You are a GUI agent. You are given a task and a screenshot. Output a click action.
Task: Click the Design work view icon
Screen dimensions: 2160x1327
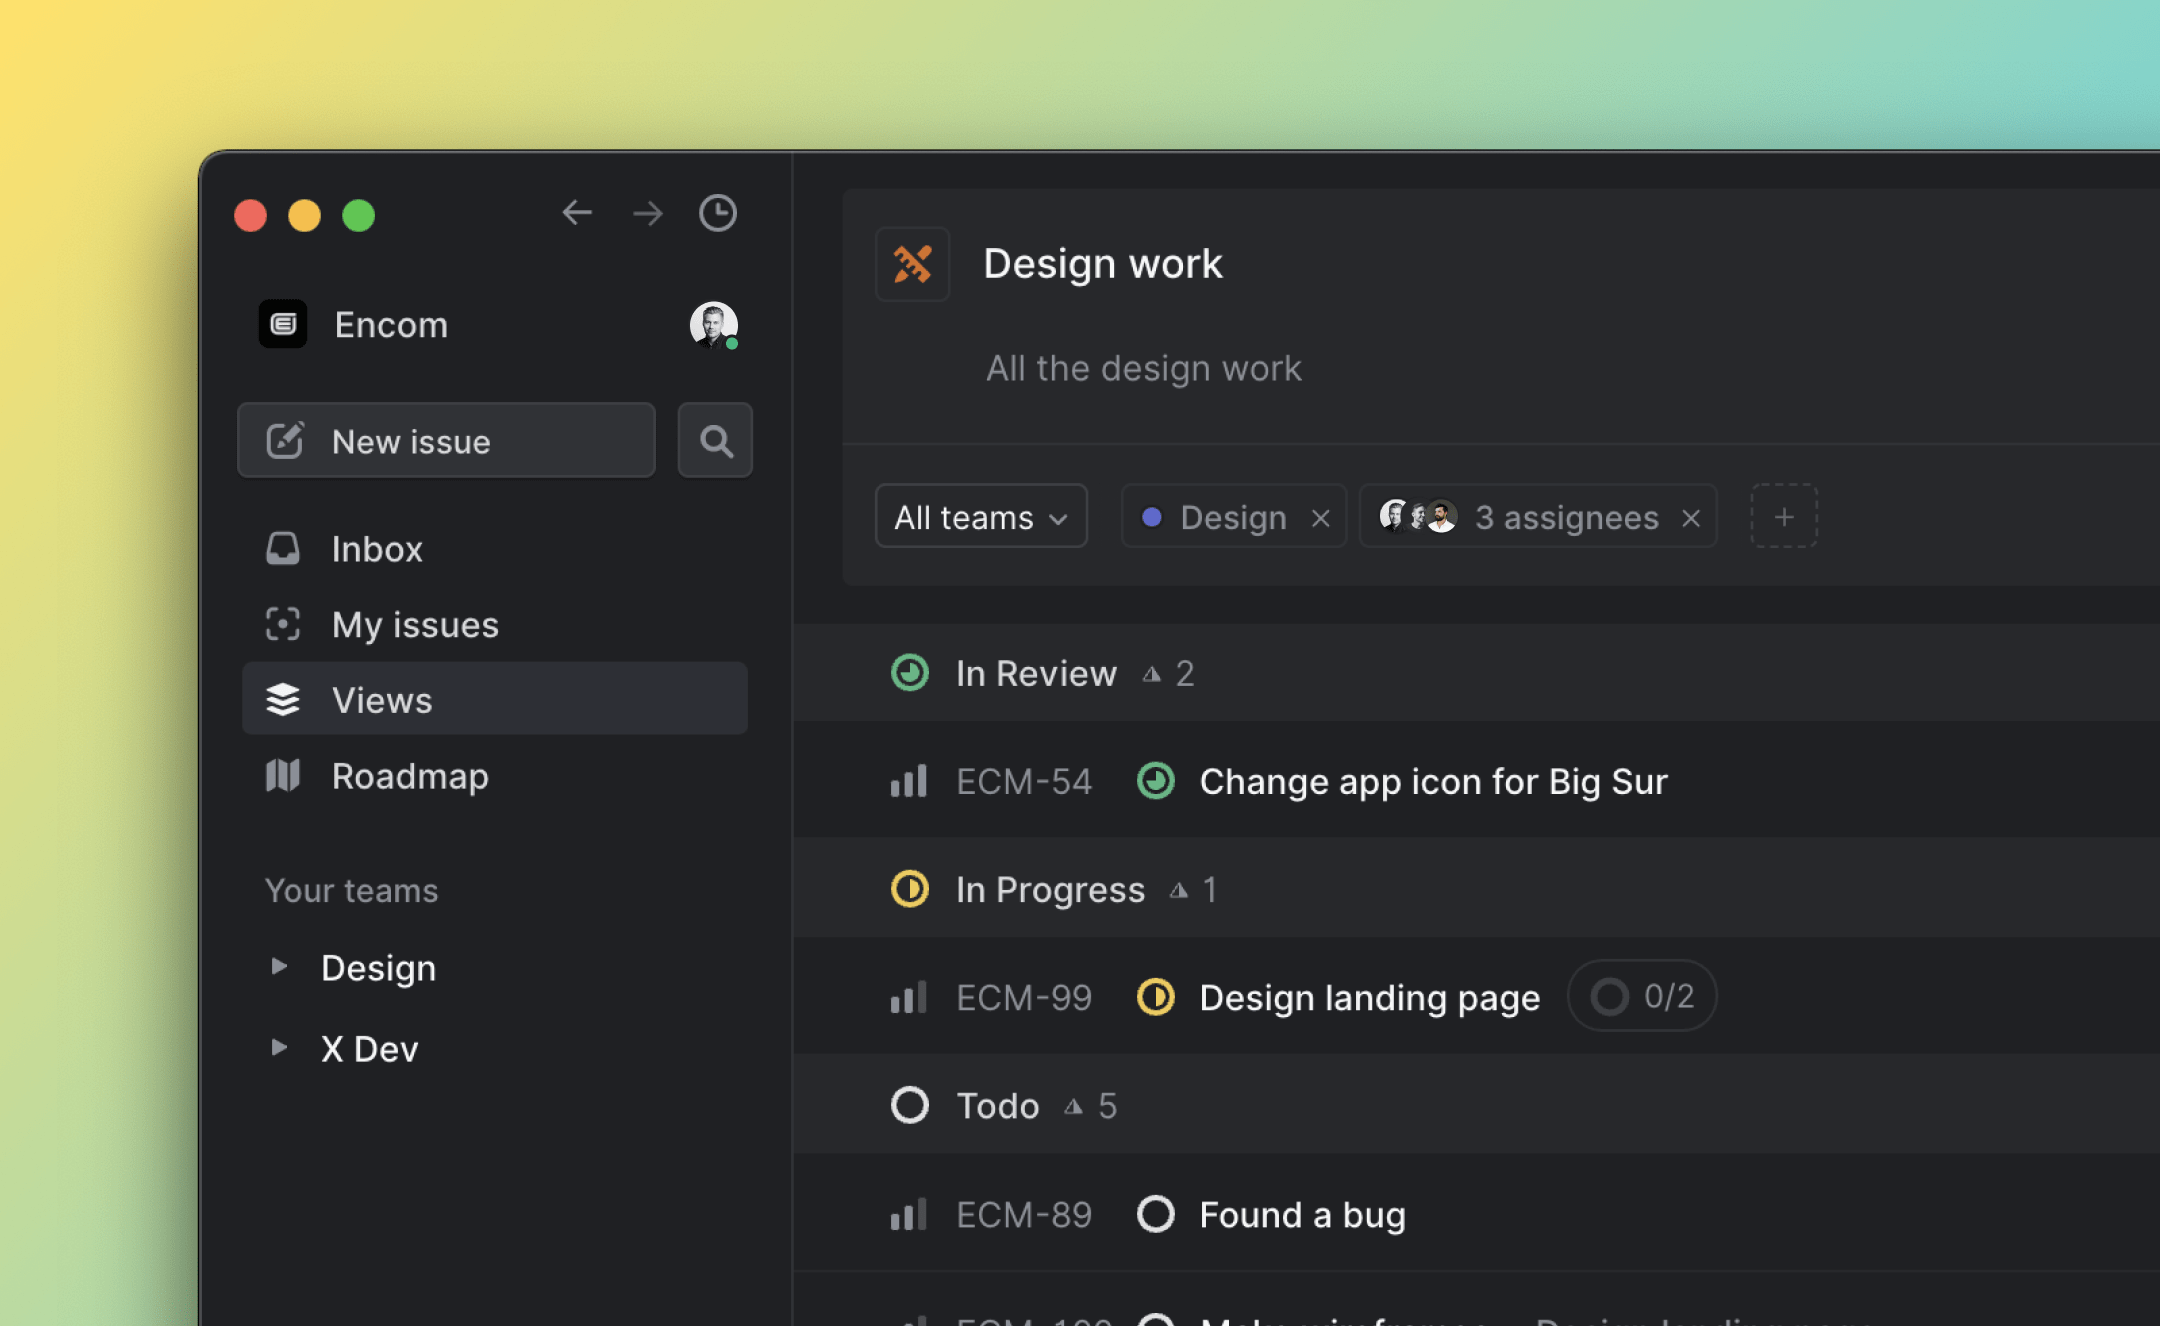(x=912, y=265)
